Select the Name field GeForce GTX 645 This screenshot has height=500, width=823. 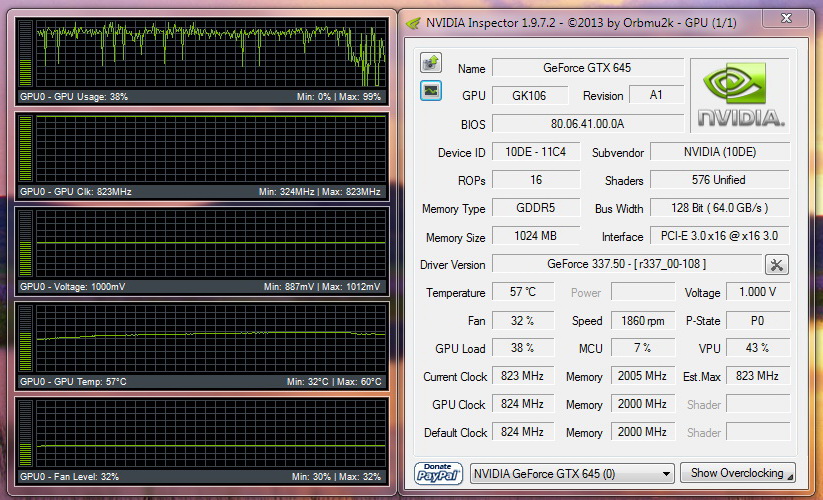pyautogui.click(x=588, y=68)
